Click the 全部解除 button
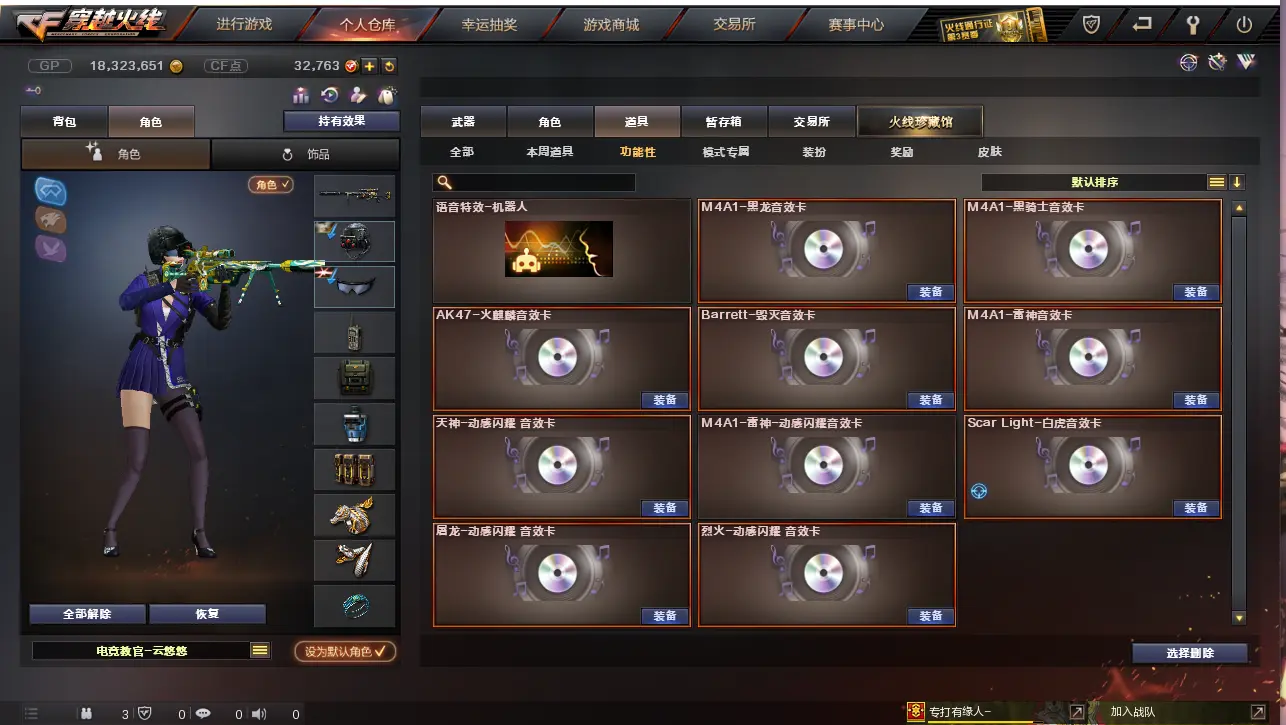Image resolution: width=1286 pixels, height=725 pixels. (x=88, y=614)
